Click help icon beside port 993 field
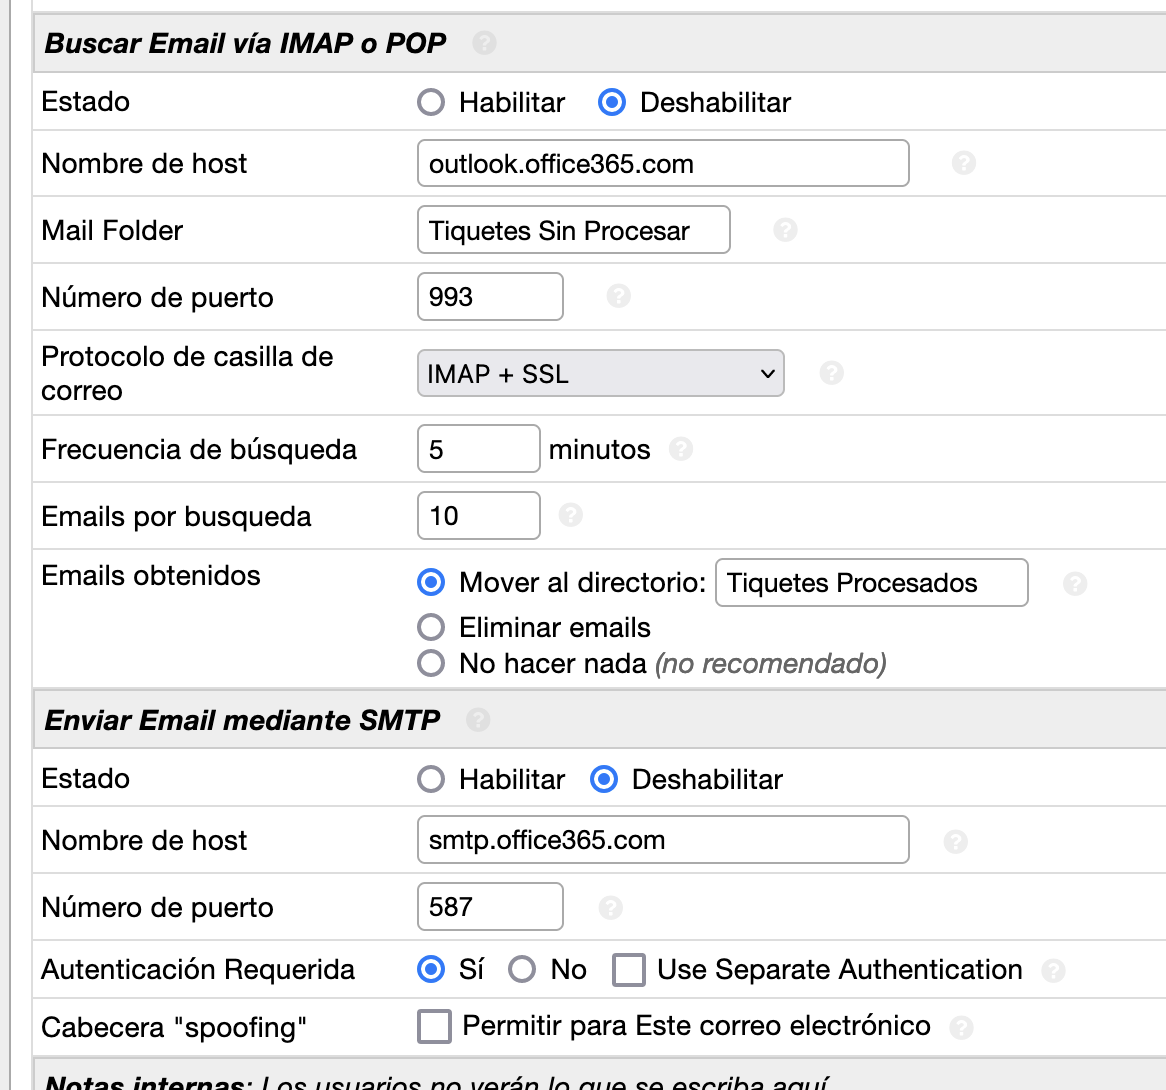Image resolution: width=1166 pixels, height=1090 pixels. click(x=618, y=296)
